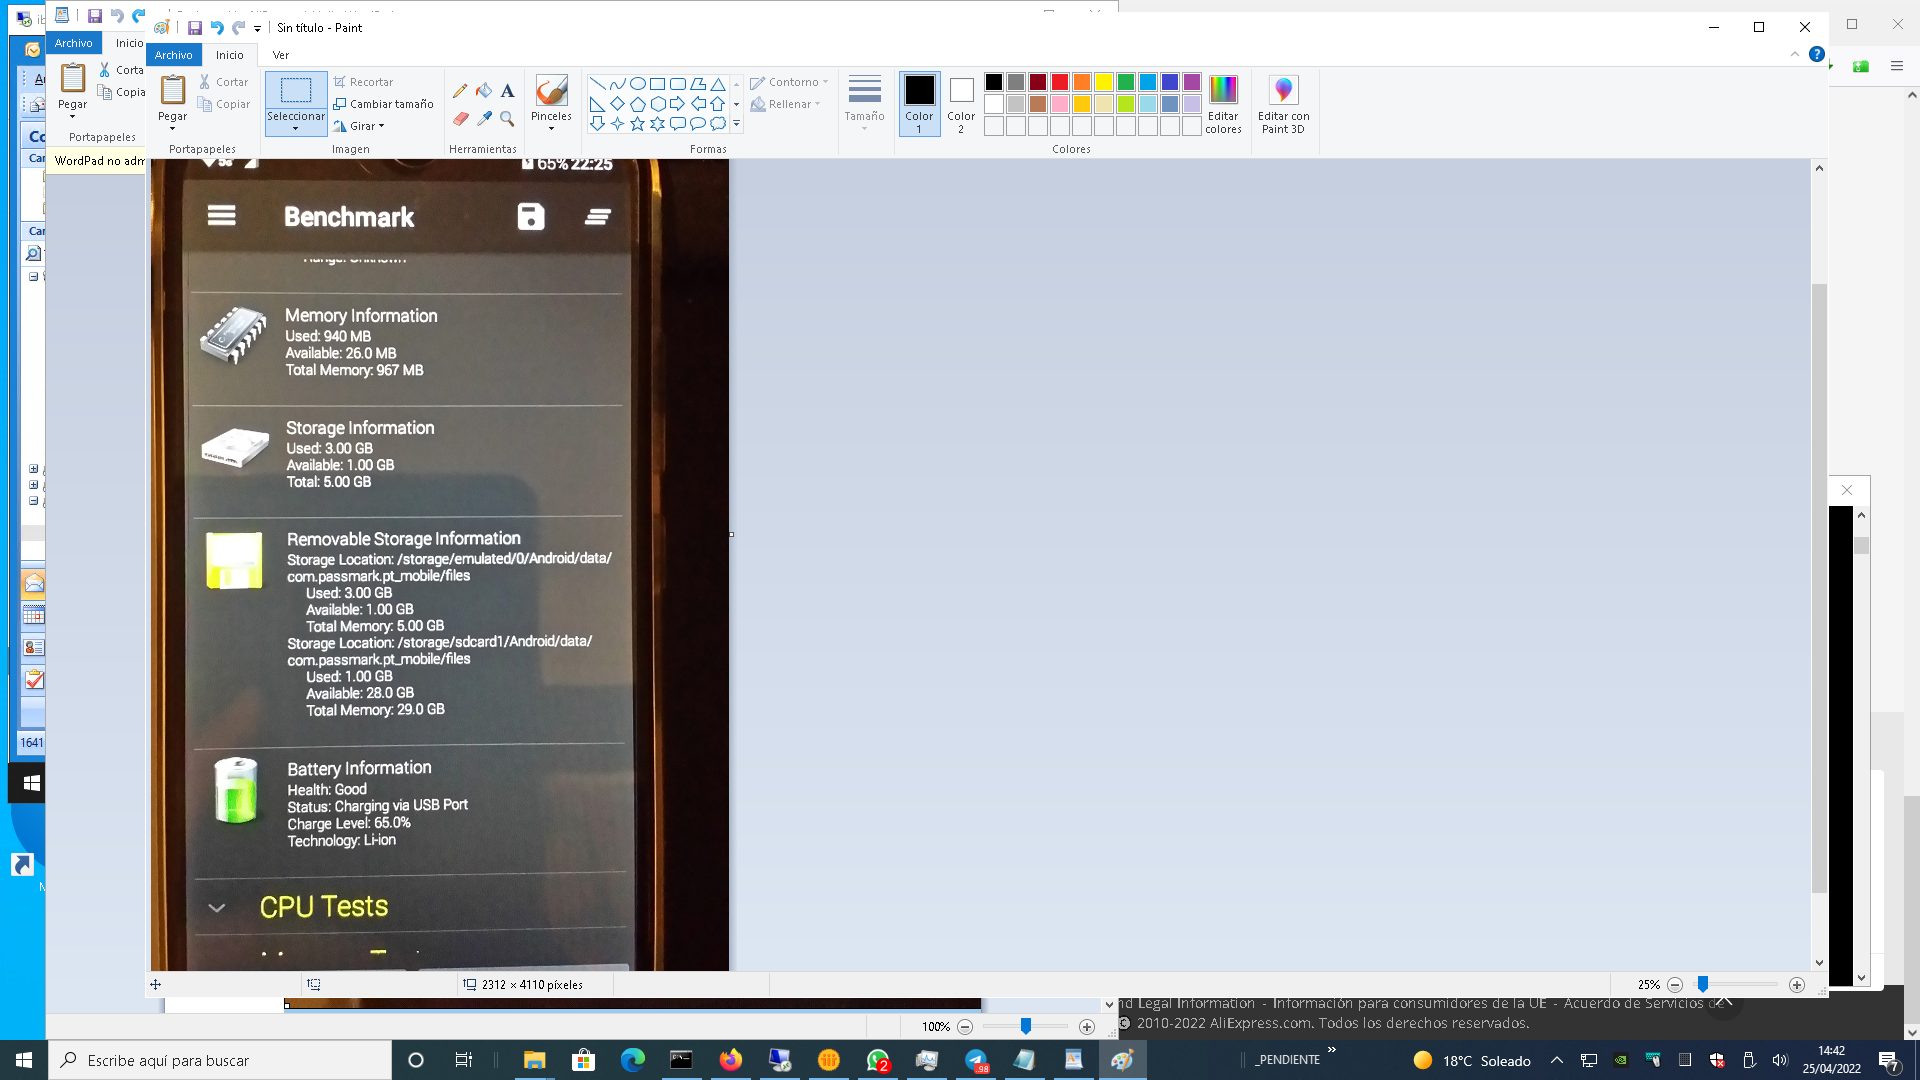This screenshot has width=1920, height=1080.
Task: Select the Magnifier tool
Action: pyautogui.click(x=508, y=119)
